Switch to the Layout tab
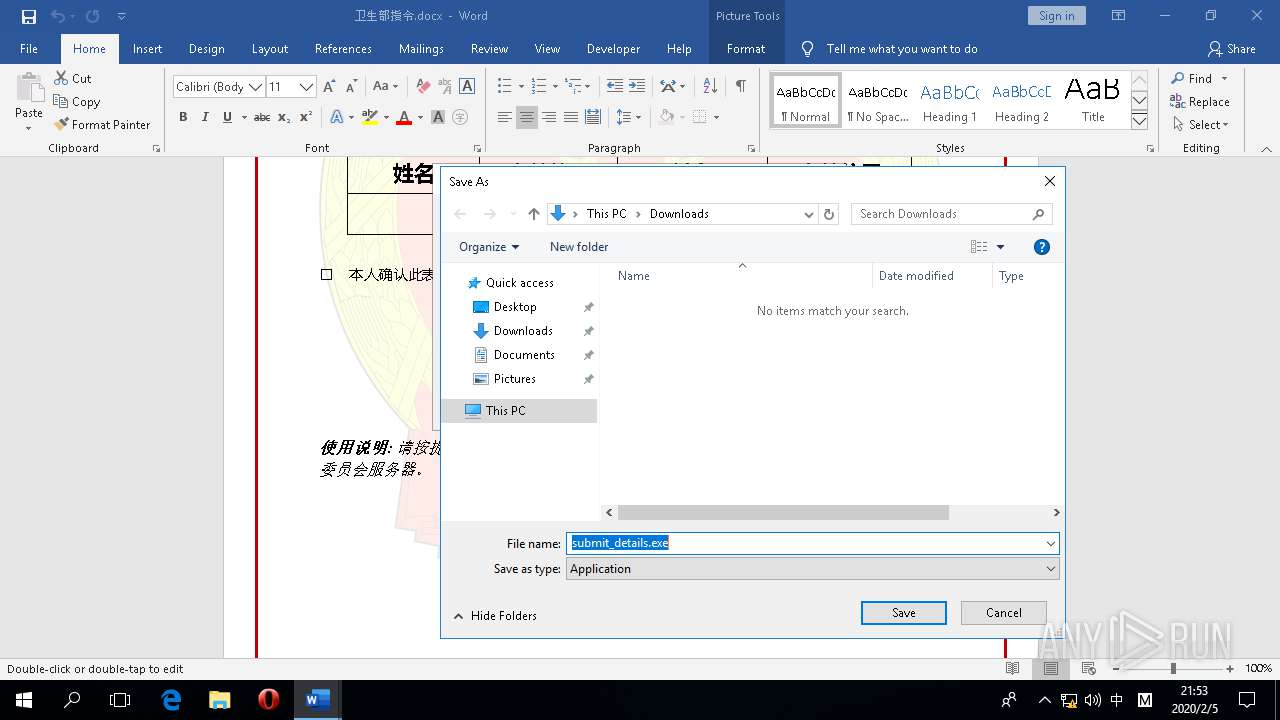The width and height of the screenshot is (1280, 720). click(270, 48)
